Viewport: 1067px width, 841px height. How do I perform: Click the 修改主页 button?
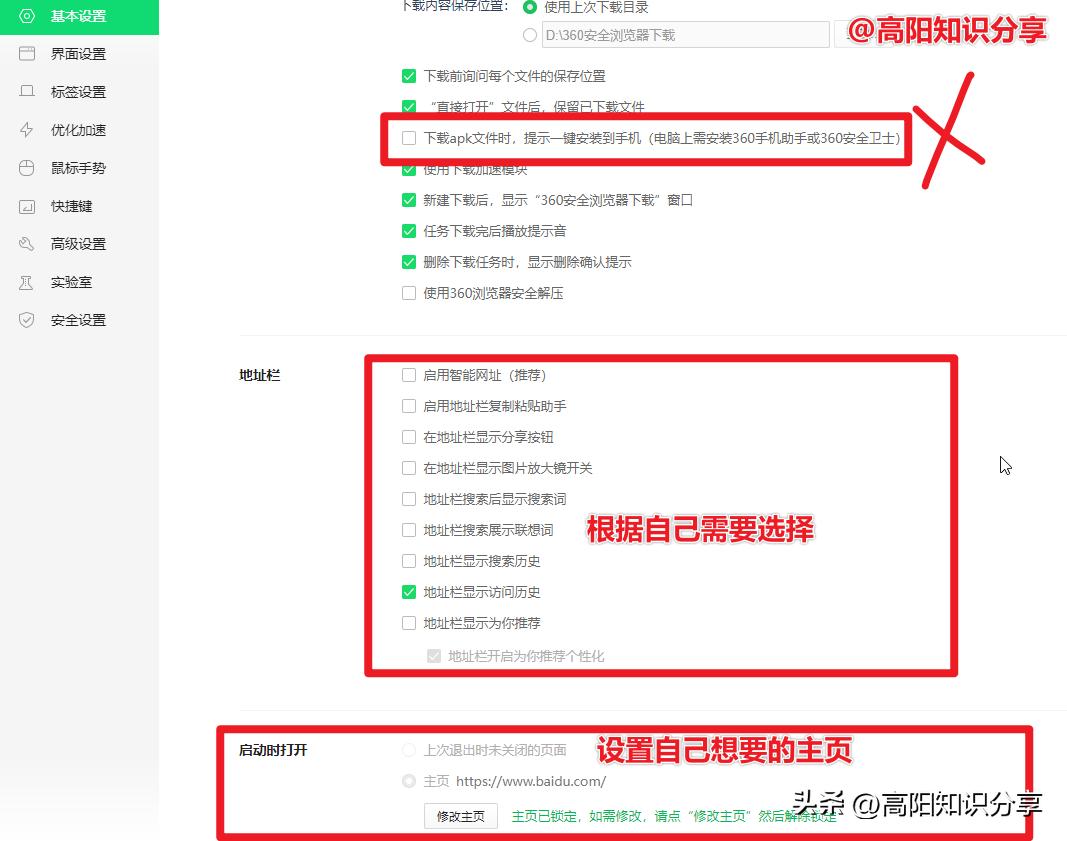(x=460, y=816)
